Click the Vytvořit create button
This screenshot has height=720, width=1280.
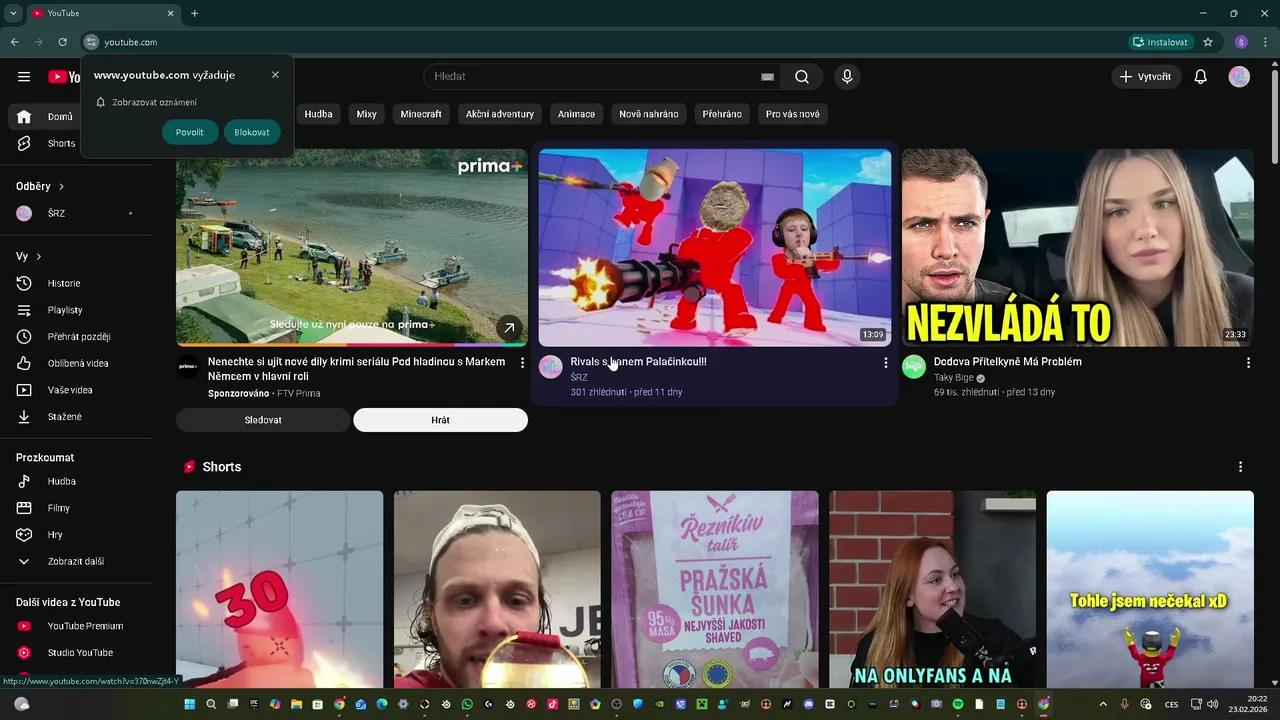(1146, 77)
